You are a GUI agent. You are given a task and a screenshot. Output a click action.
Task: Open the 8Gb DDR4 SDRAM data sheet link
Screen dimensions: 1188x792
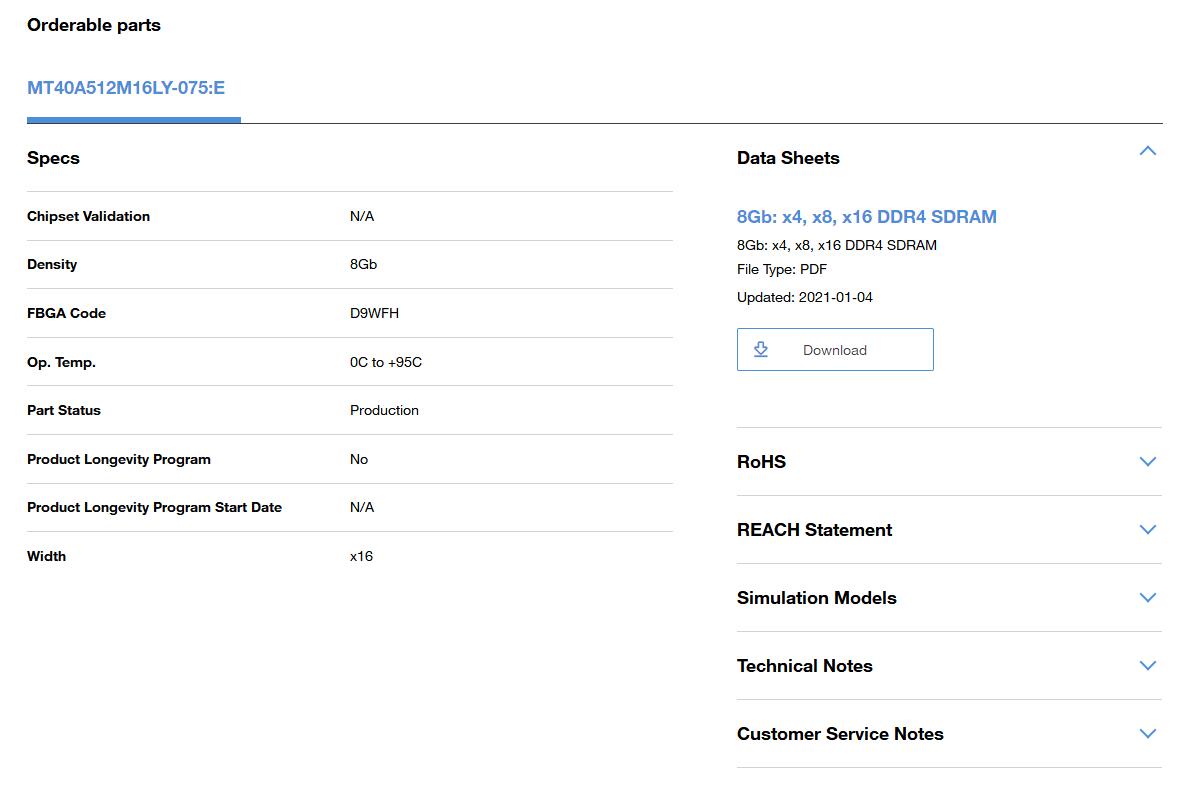(x=866, y=217)
